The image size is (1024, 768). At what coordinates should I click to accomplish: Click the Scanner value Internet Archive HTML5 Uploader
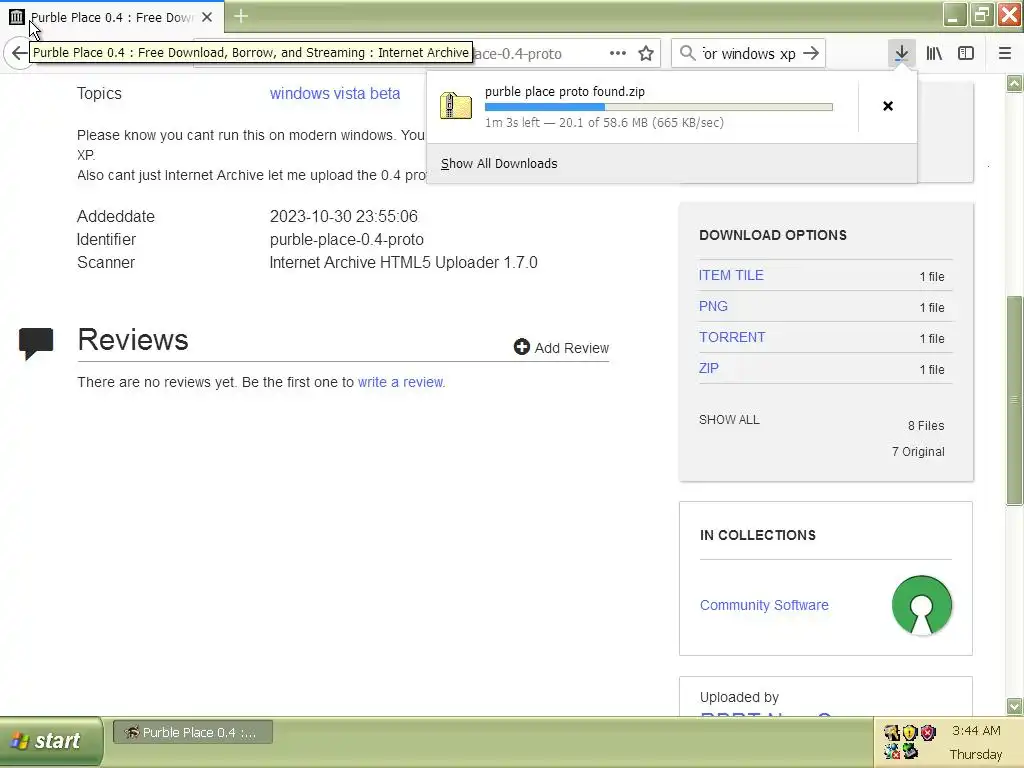tap(404, 263)
